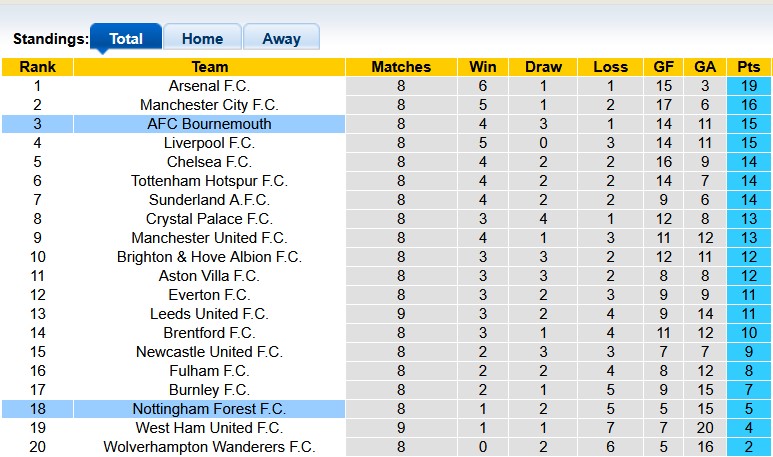
Task: Click the Arsenal F.C. team link
Action: 209,86
